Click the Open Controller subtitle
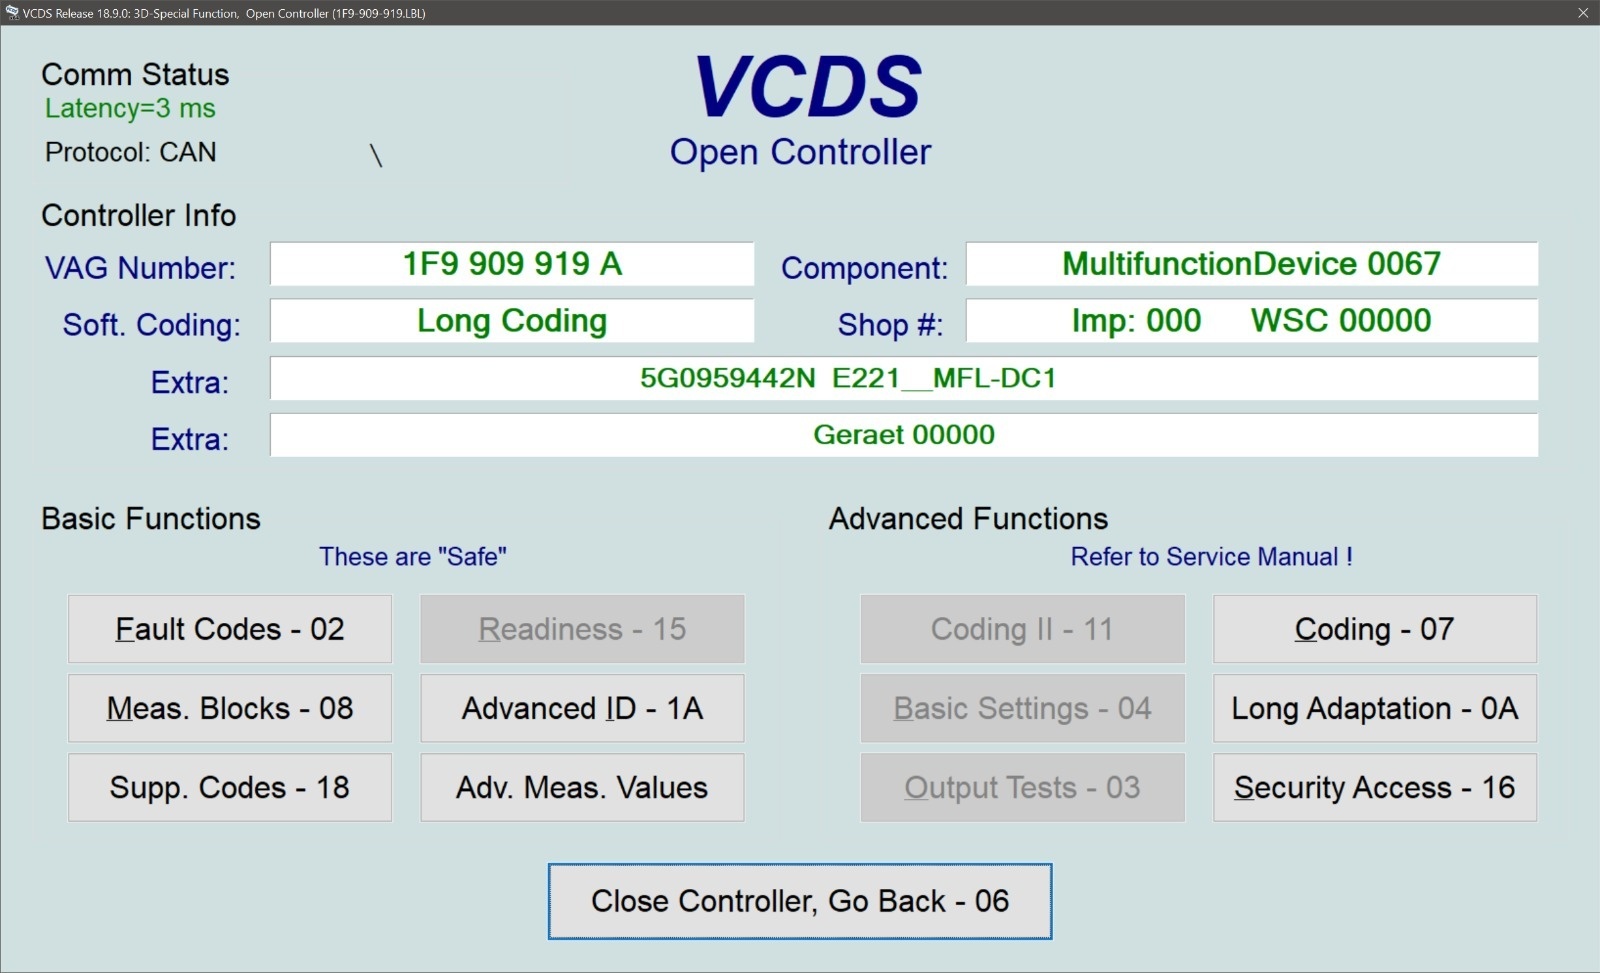Screen dimensions: 1600x973 coord(800,152)
